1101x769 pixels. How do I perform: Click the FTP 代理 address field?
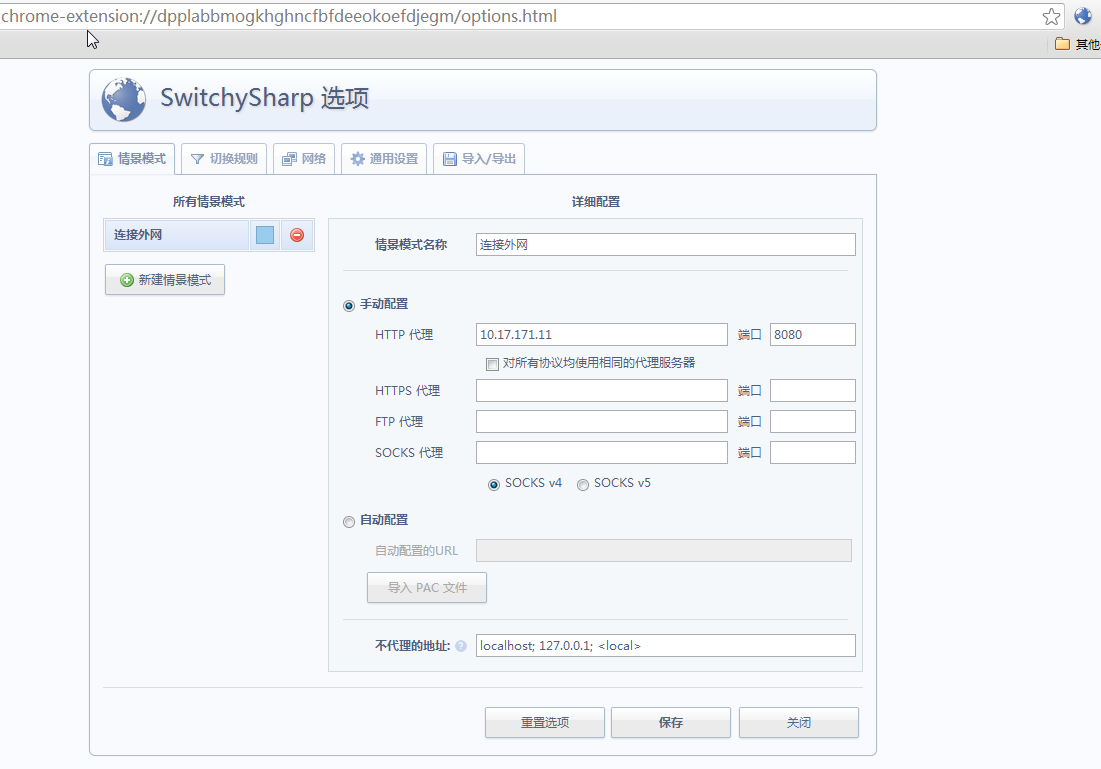pyautogui.click(x=602, y=421)
